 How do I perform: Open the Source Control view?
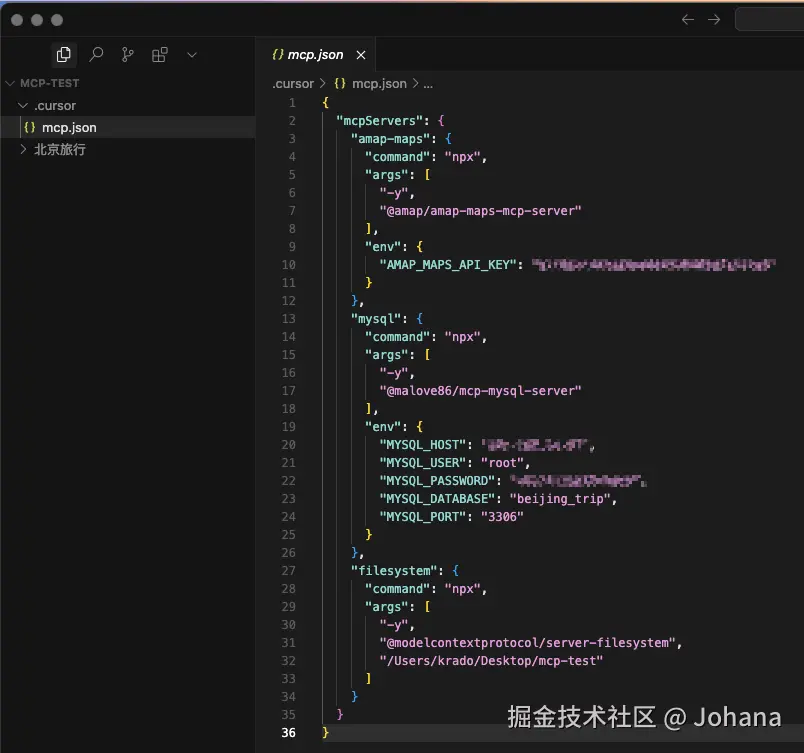click(127, 54)
